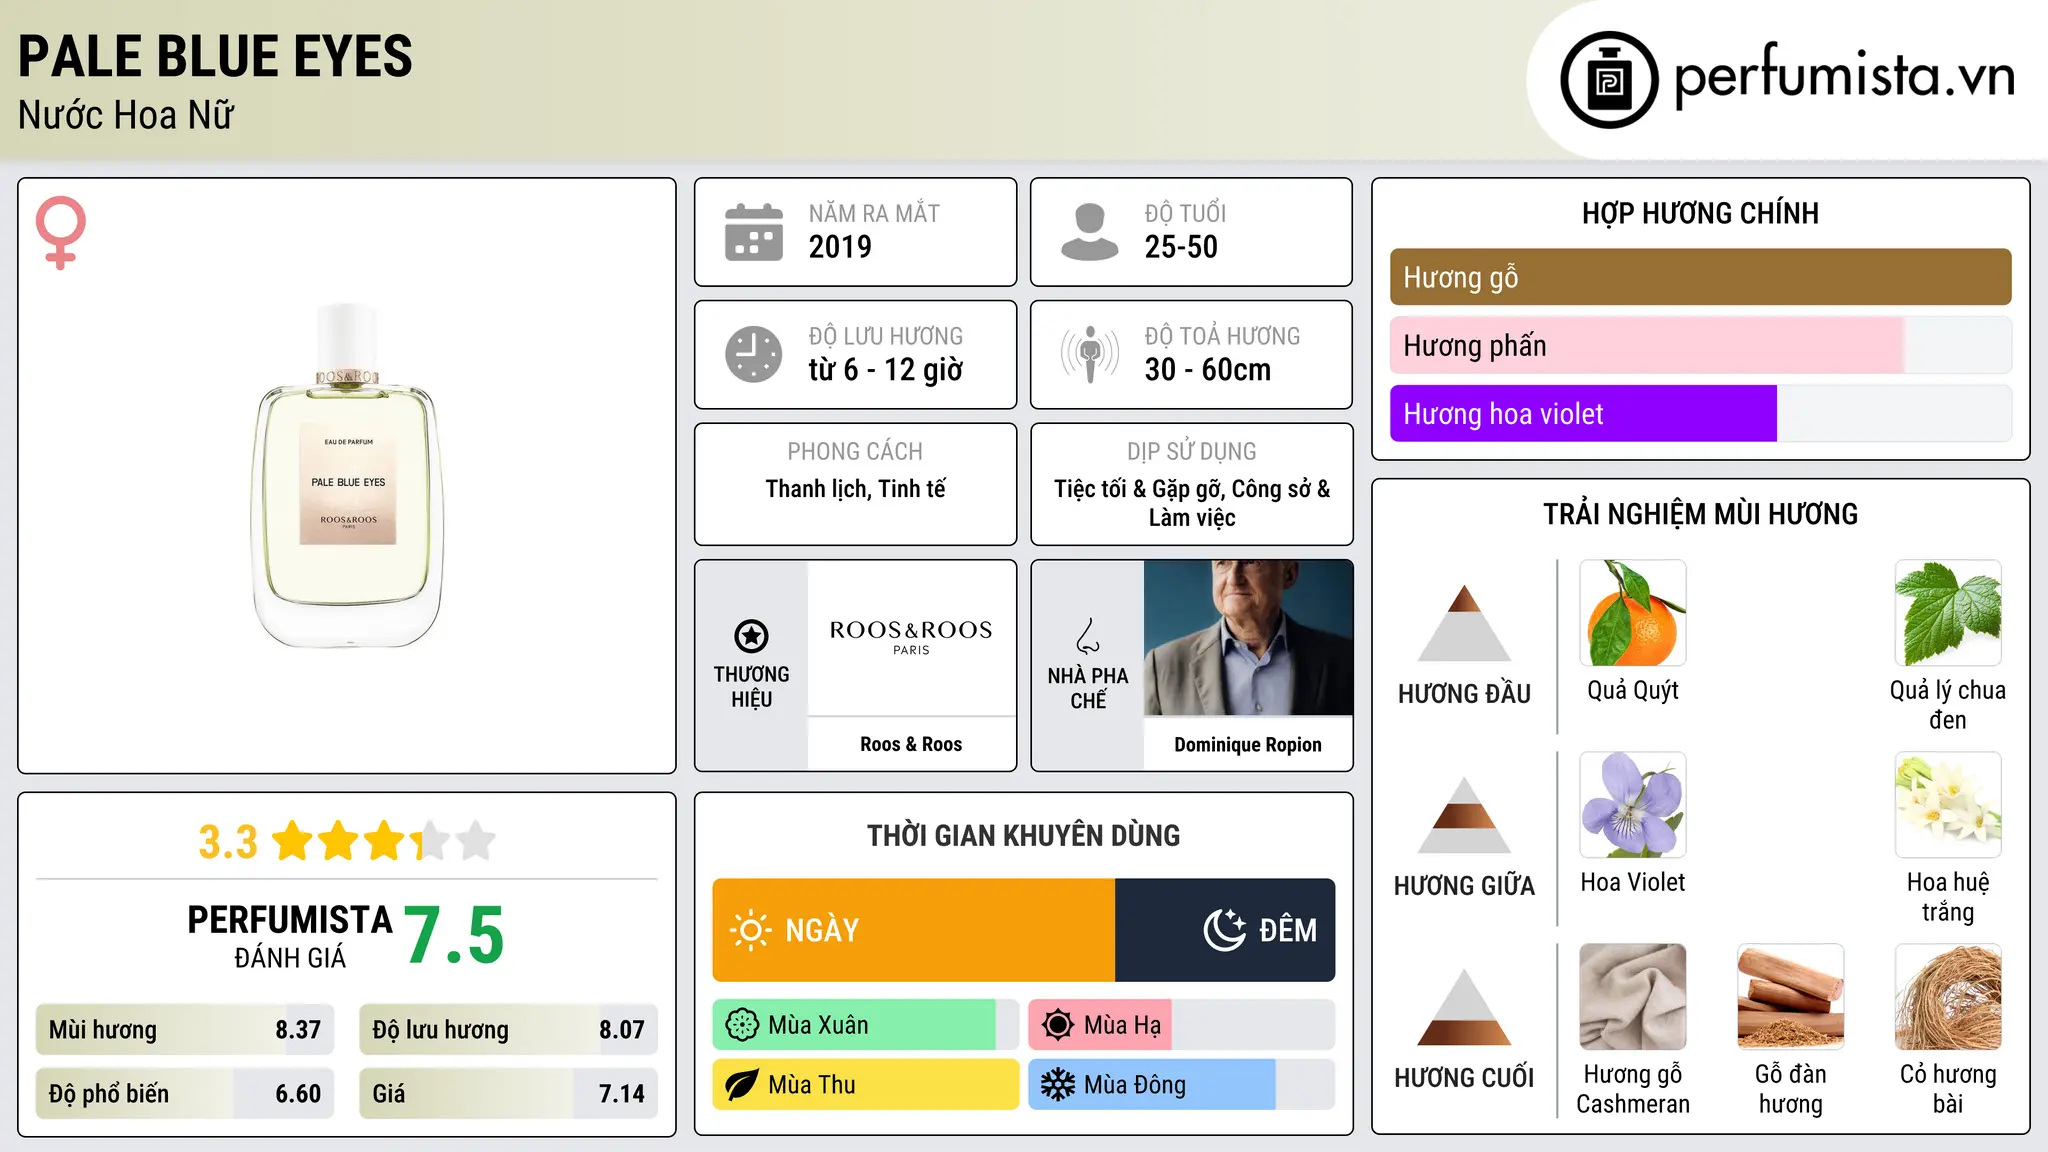The image size is (2048, 1152).
Task: Click the person icon beside Độ tuổi
Action: click(1090, 232)
